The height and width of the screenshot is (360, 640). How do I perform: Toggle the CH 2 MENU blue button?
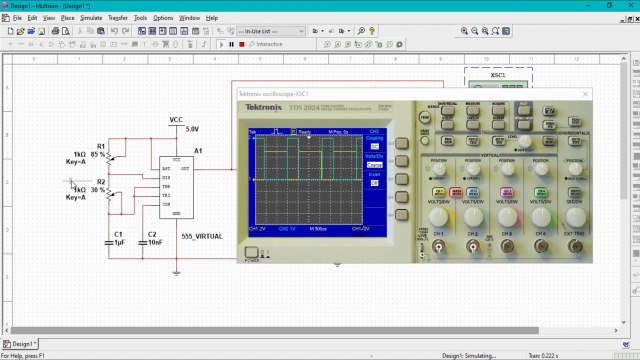473,192
